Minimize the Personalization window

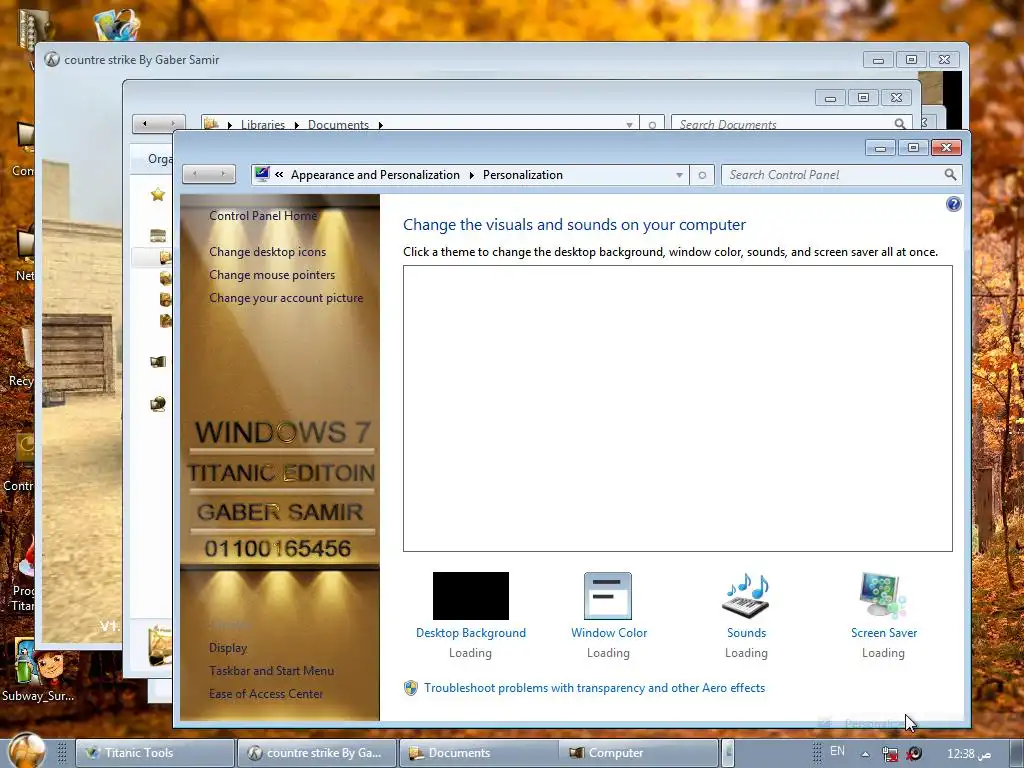pos(880,148)
